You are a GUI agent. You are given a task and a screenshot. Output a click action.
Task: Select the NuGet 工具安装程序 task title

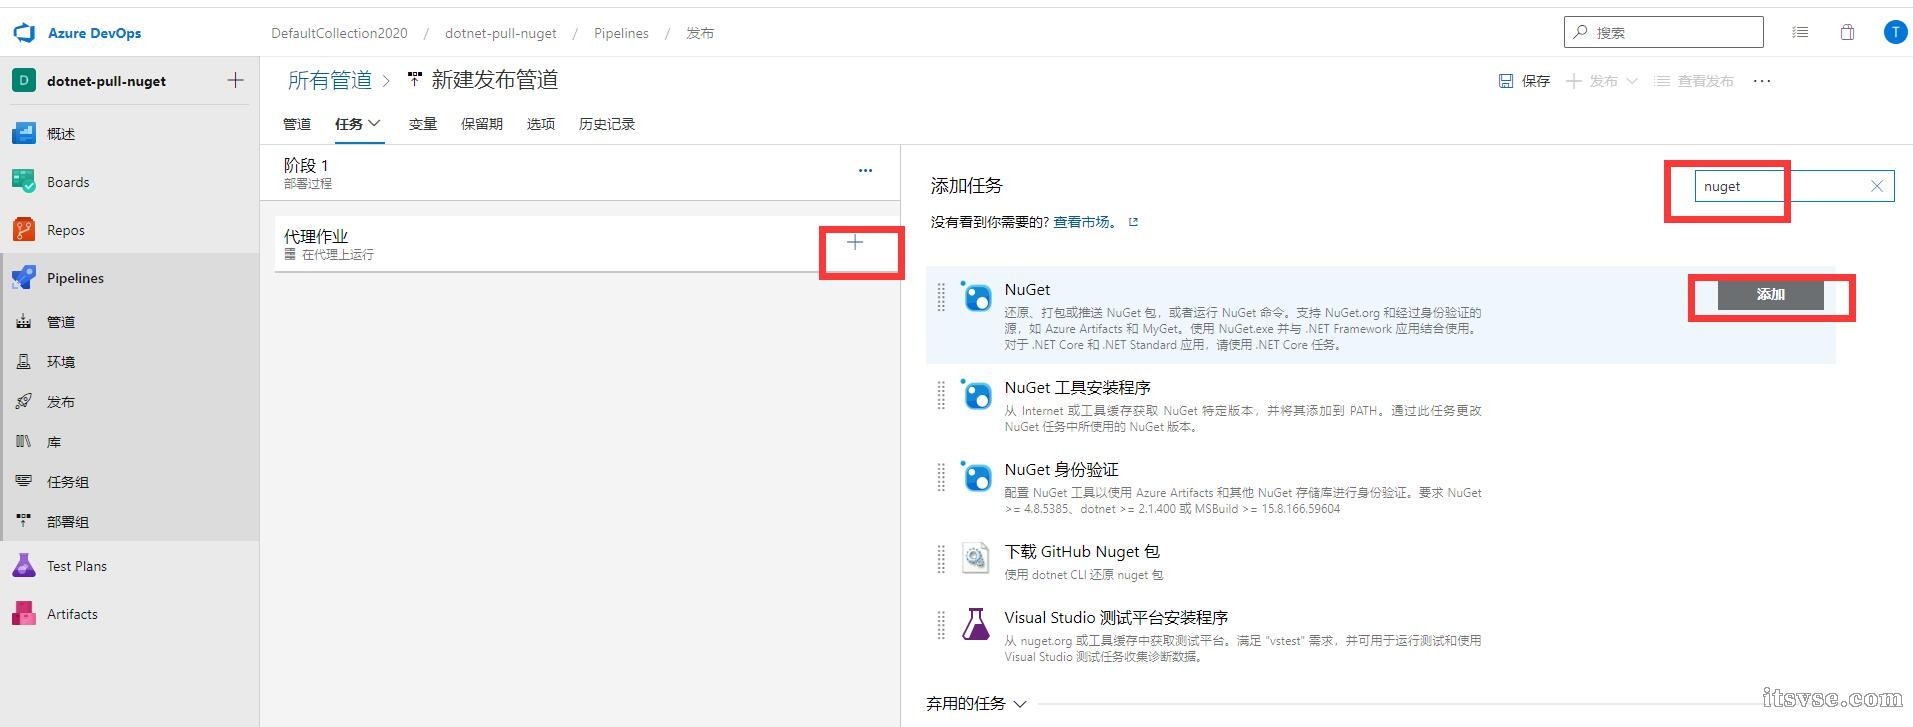[1077, 388]
